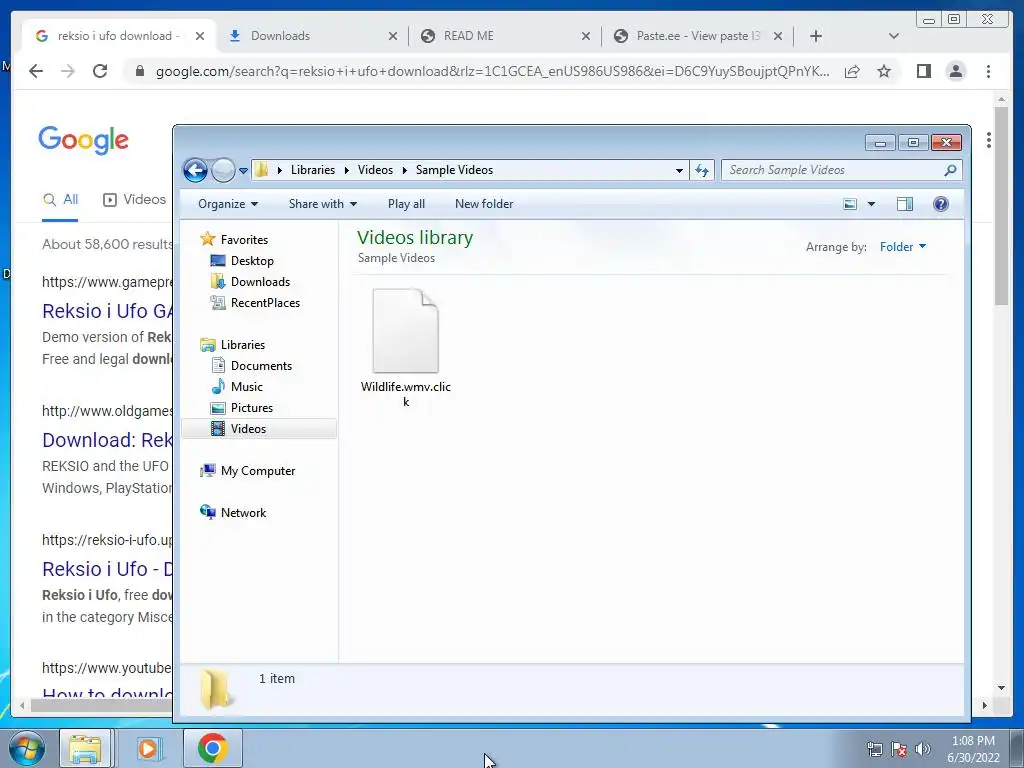Click Libraries in address breadcrumb
Viewport: 1024px width, 768px height.
click(x=313, y=170)
